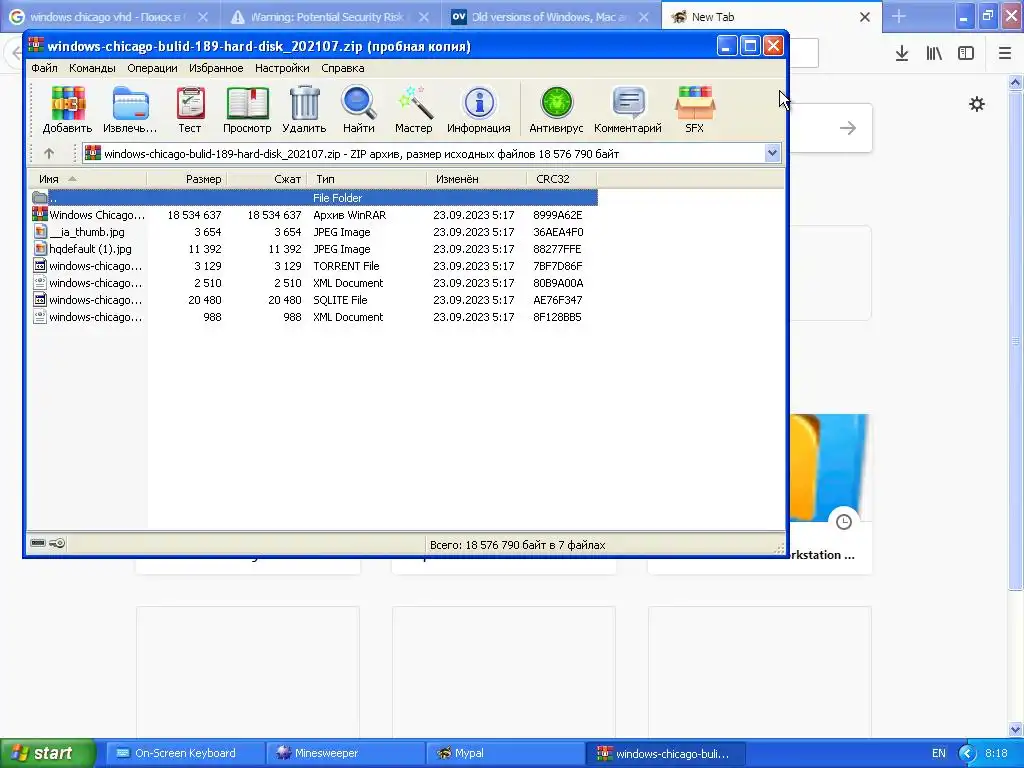
Task: Select the XML Document sized 2 510
Action: point(313,283)
